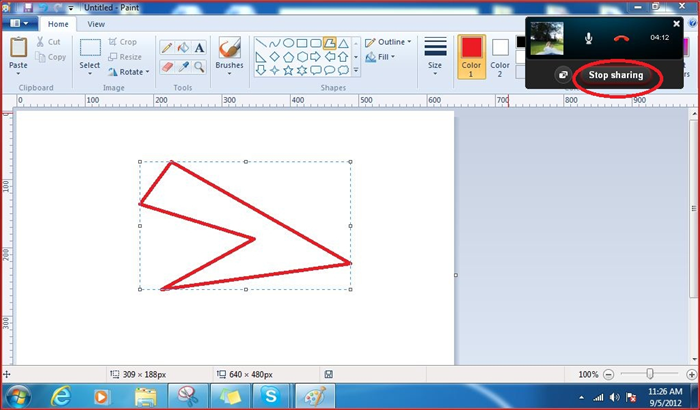Screen dimensions: 700x410
Task: Choose the Diamond shape
Action: 275,57
